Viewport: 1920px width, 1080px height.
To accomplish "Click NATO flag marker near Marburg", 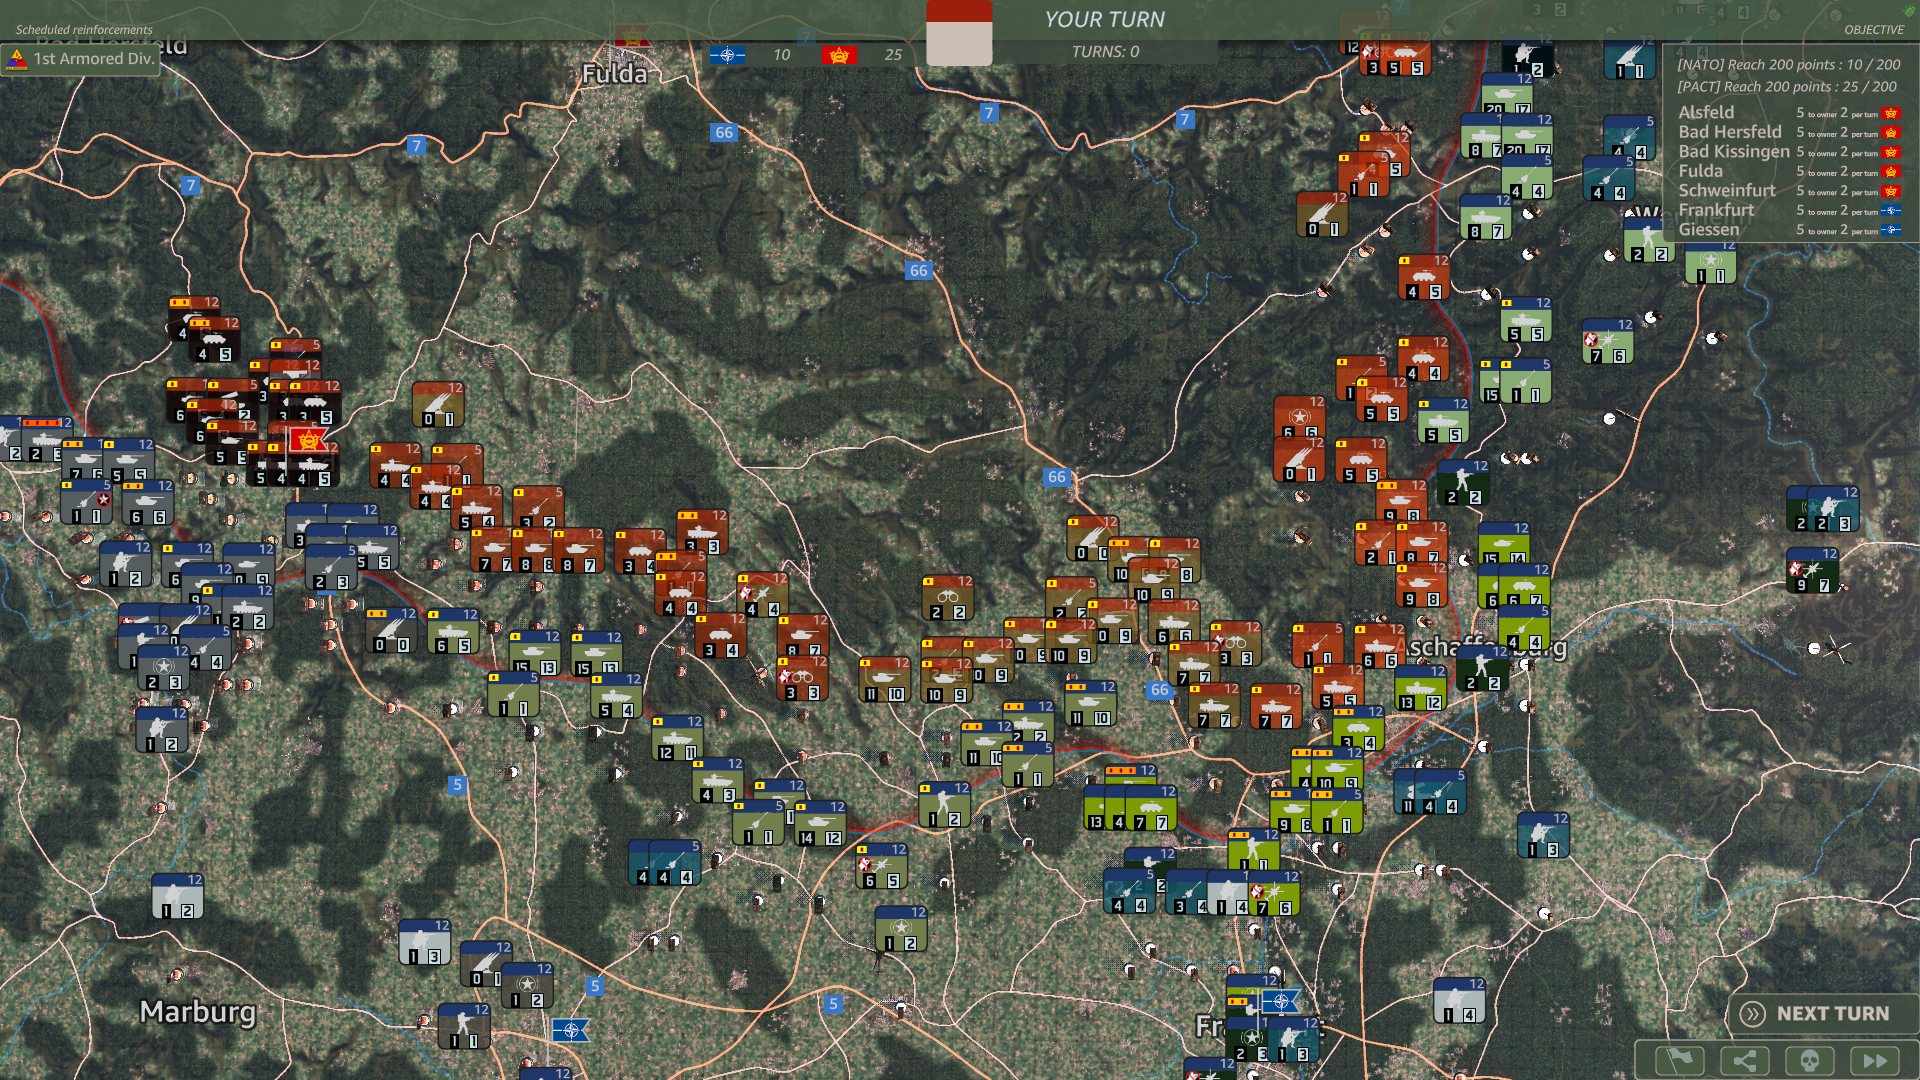I will tap(571, 1029).
